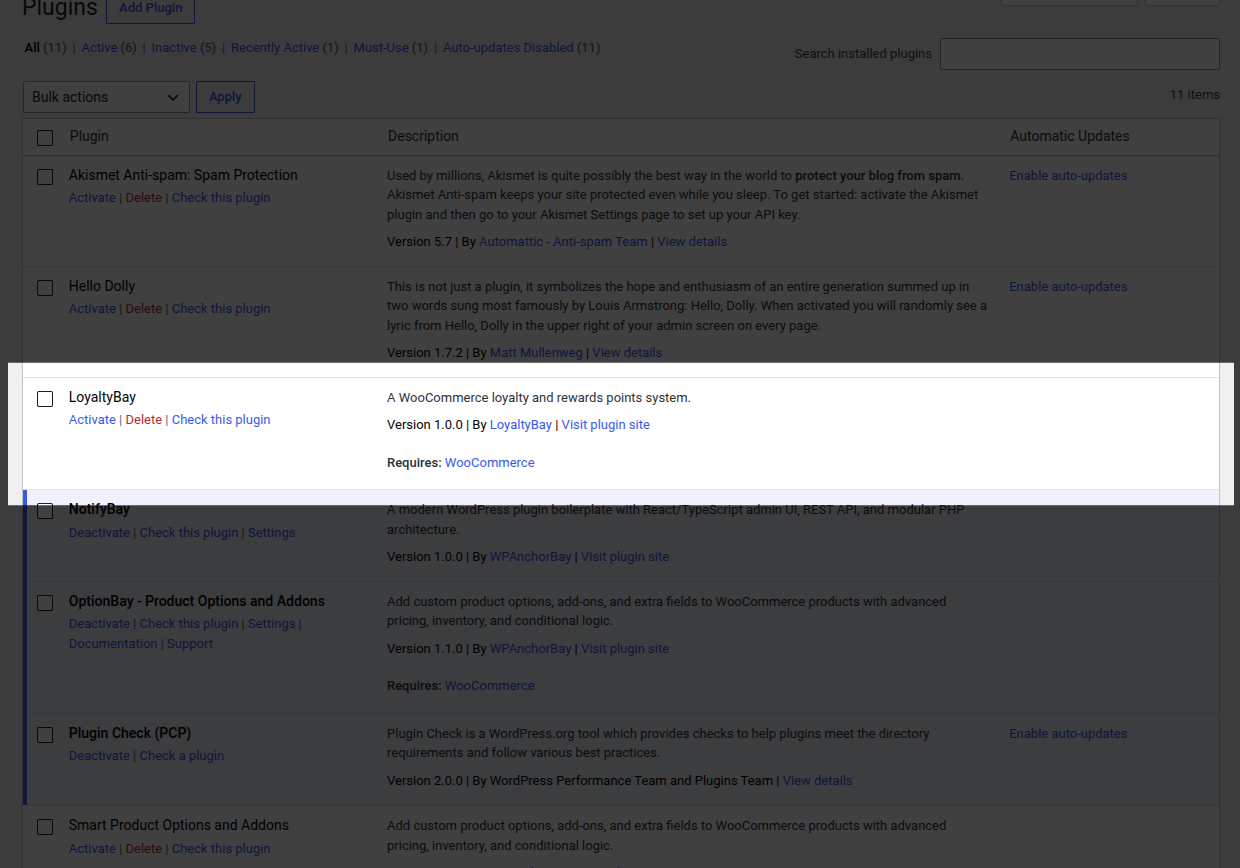Delete the Akismet Anti-spam plugin

pyautogui.click(x=143, y=198)
